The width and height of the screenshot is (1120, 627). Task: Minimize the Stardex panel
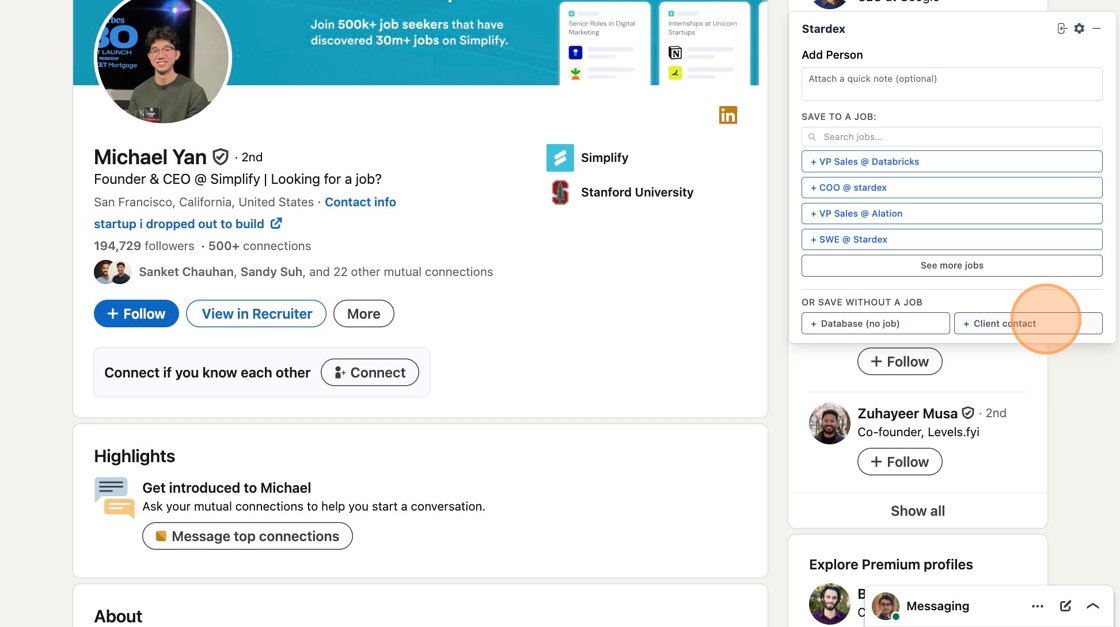[1096, 29]
